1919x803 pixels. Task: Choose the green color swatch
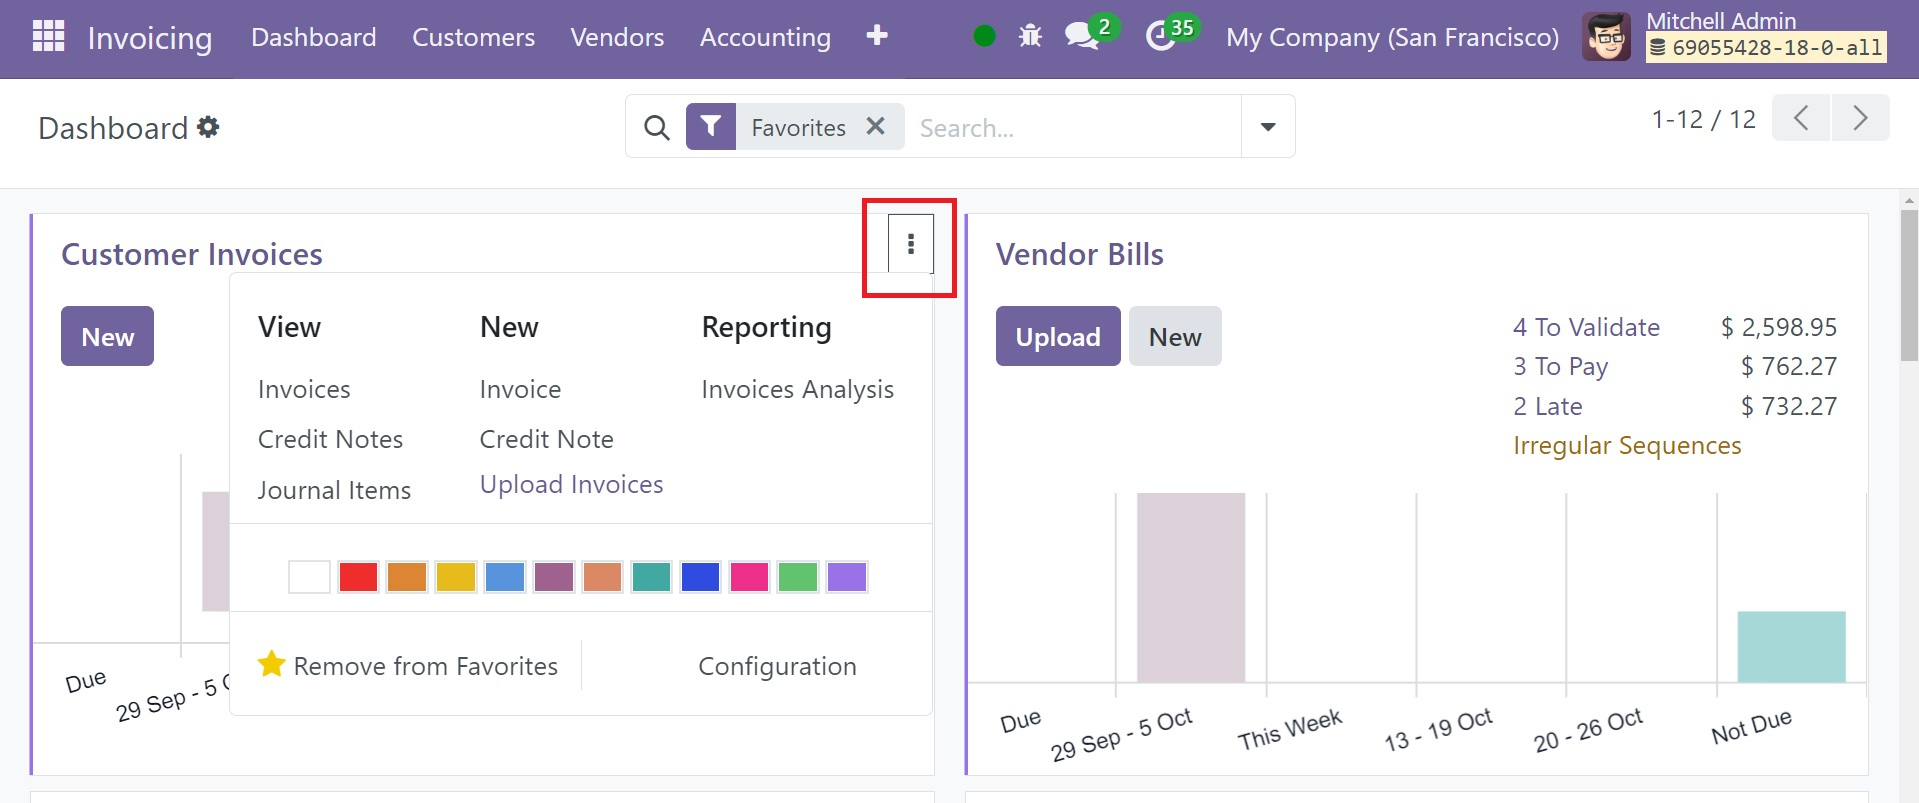pyautogui.click(x=798, y=577)
